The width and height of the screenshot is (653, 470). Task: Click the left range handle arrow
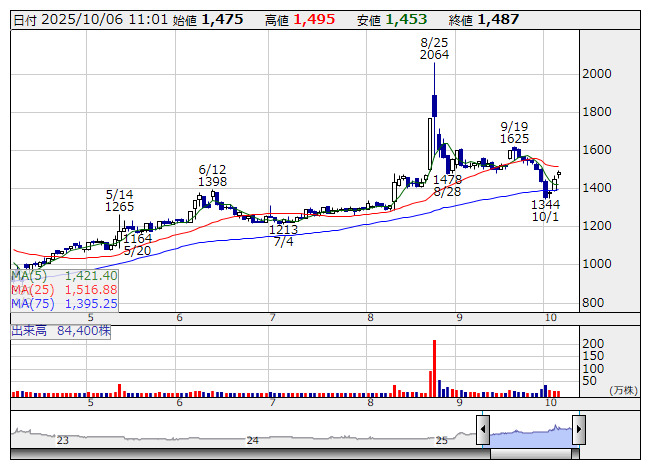pyautogui.click(x=483, y=430)
